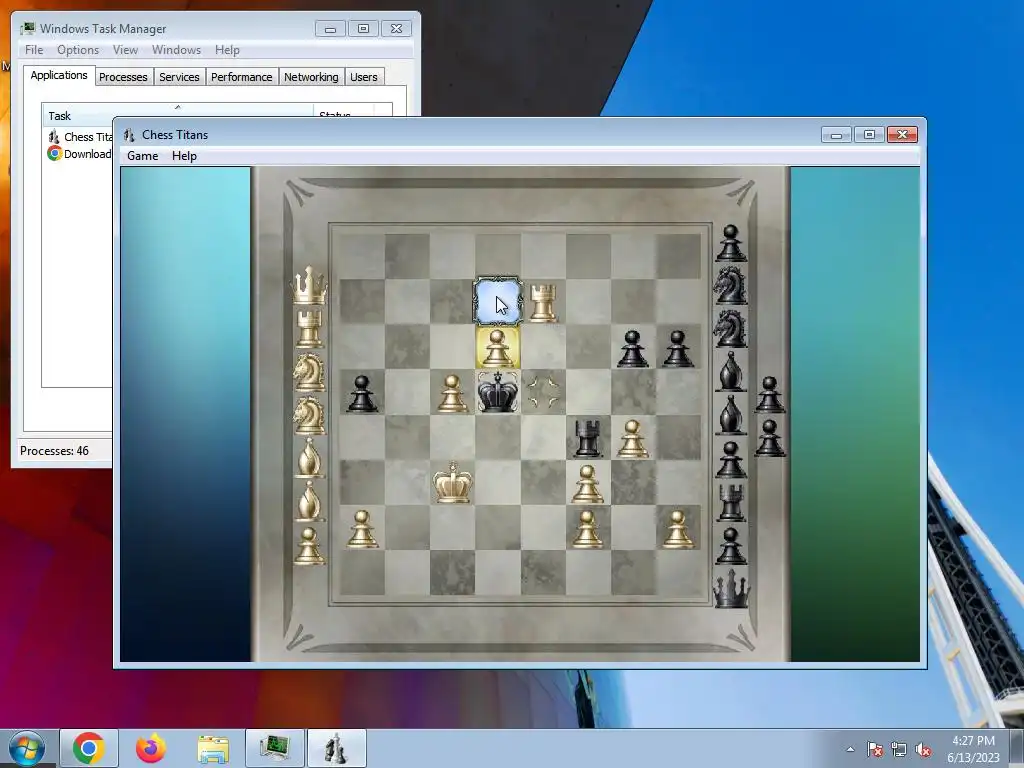This screenshot has height=768, width=1024.
Task: Select the white rook on e7
Action: 543,303
